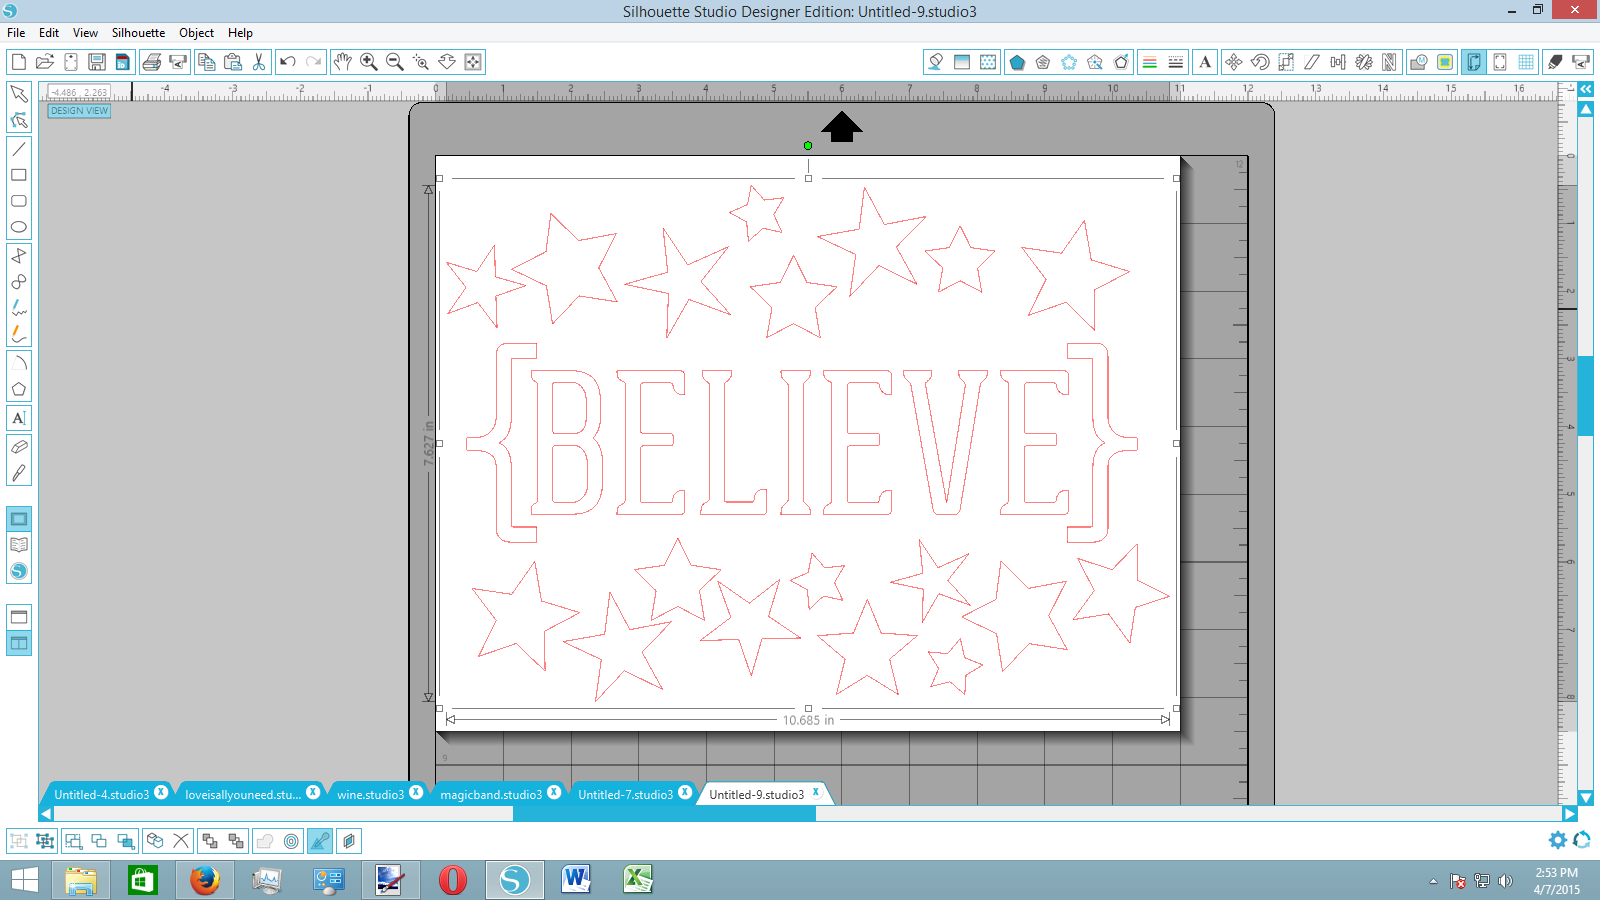Image resolution: width=1600 pixels, height=900 pixels.
Task: Open a file using the Open folder icon
Action: 44,62
